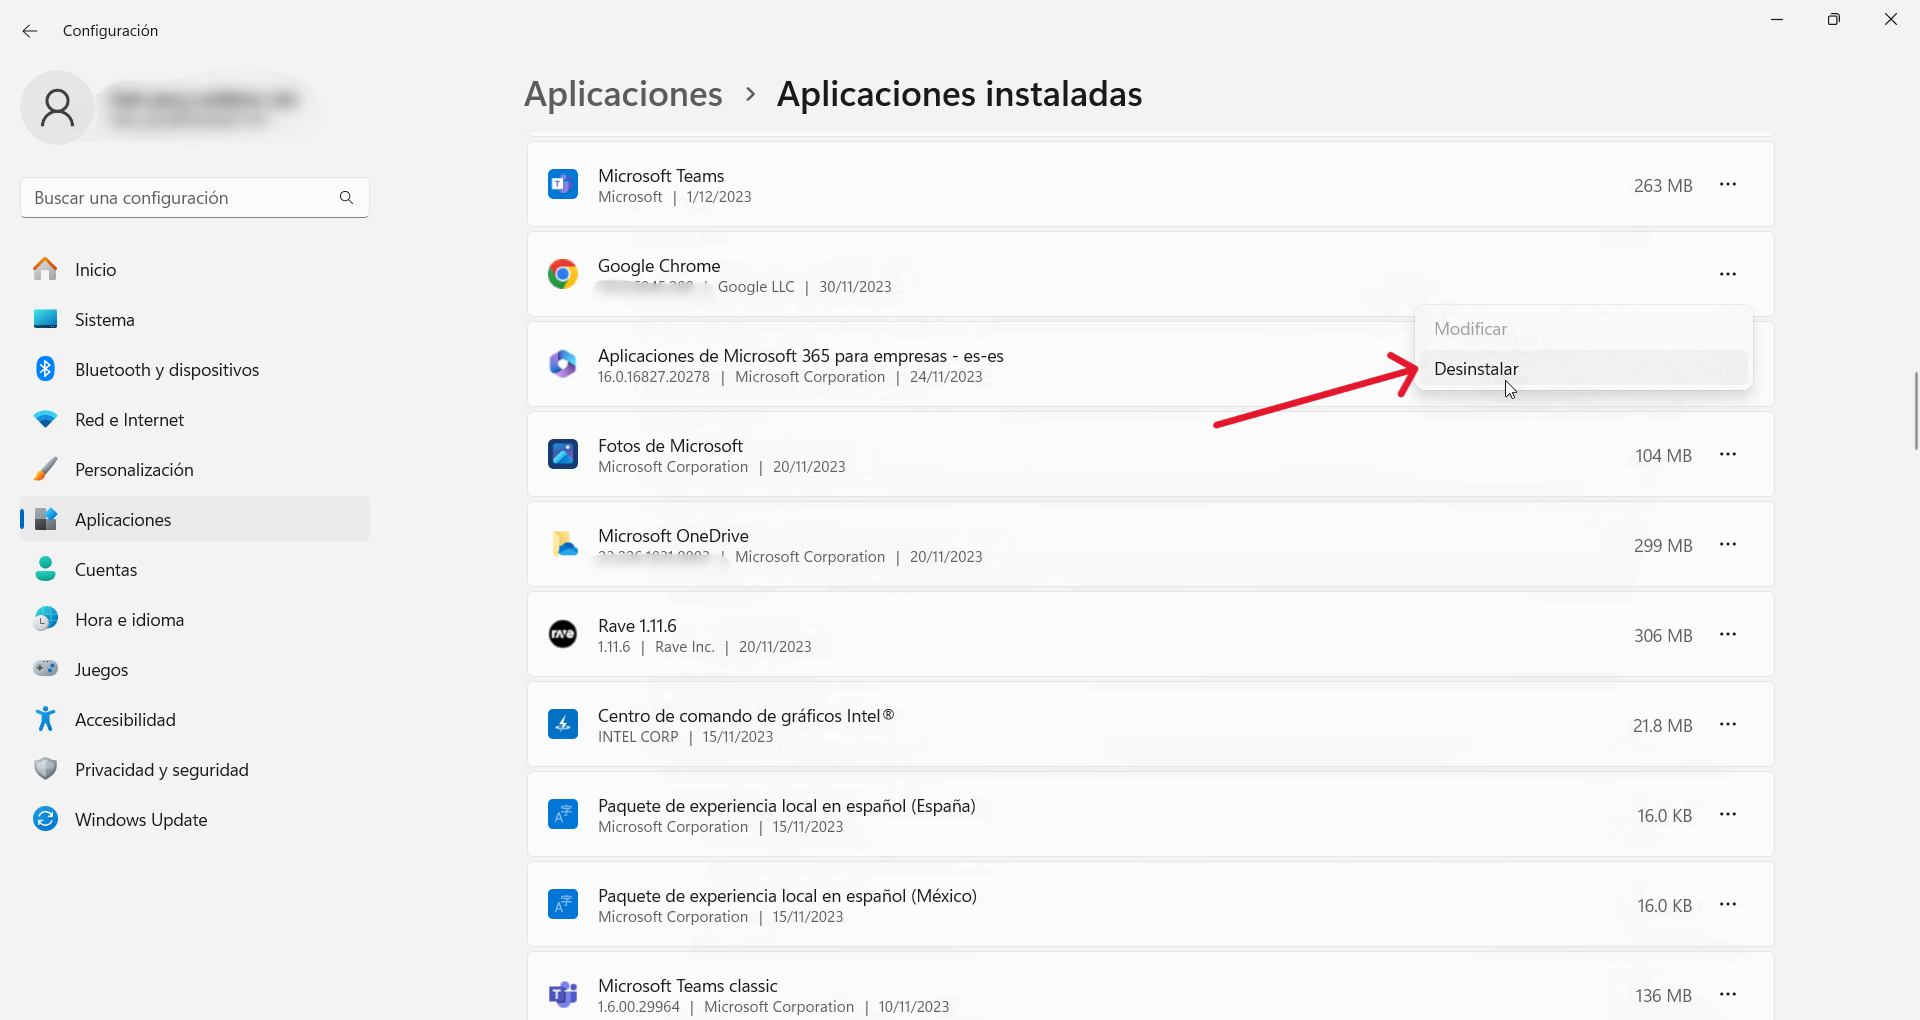Click the Personalización paintbrush icon
Image resolution: width=1920 pixels, height=1020 pixels.
point(45,469)
